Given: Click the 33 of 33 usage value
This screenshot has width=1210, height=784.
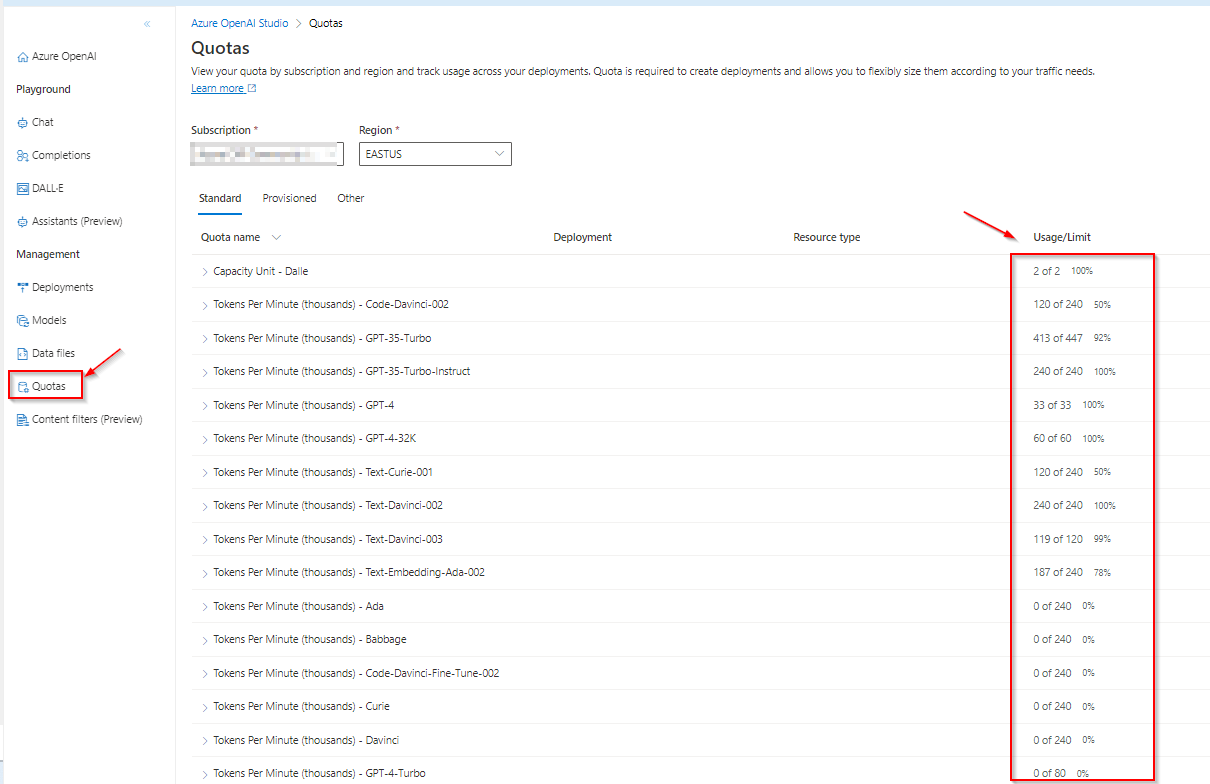Looking at the screenshot, I should coord(1052,405).
